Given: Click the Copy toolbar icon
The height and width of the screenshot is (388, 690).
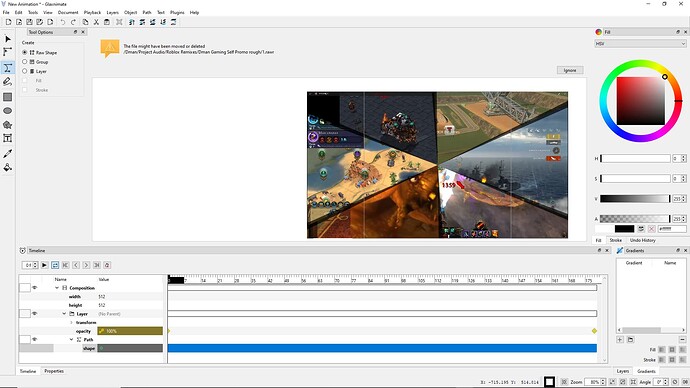Looking at the screenshot, I should [x=85, y=22].
